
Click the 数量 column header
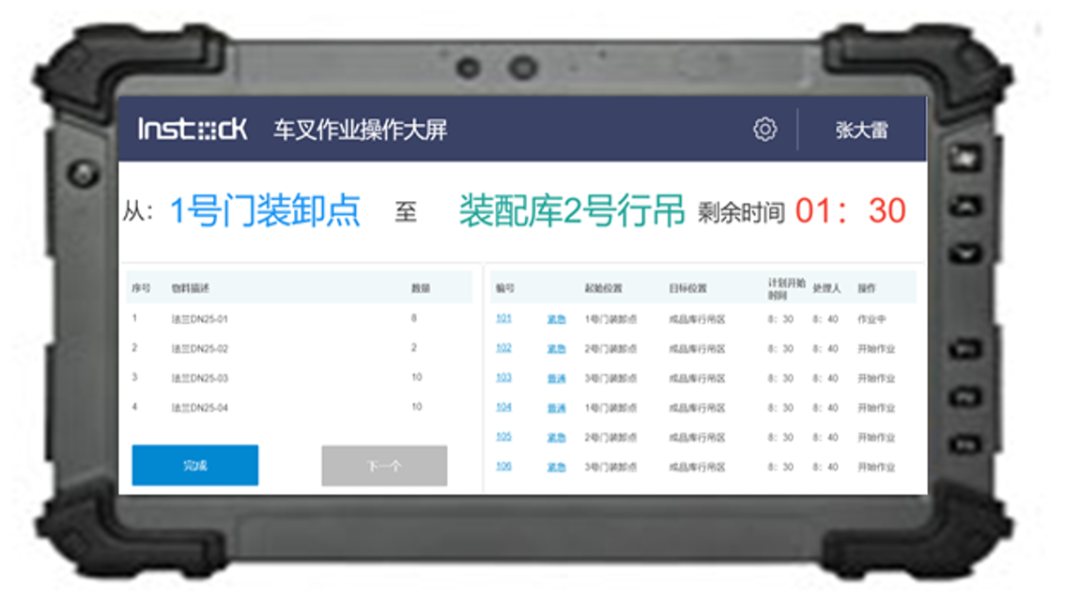coord(420,289)
